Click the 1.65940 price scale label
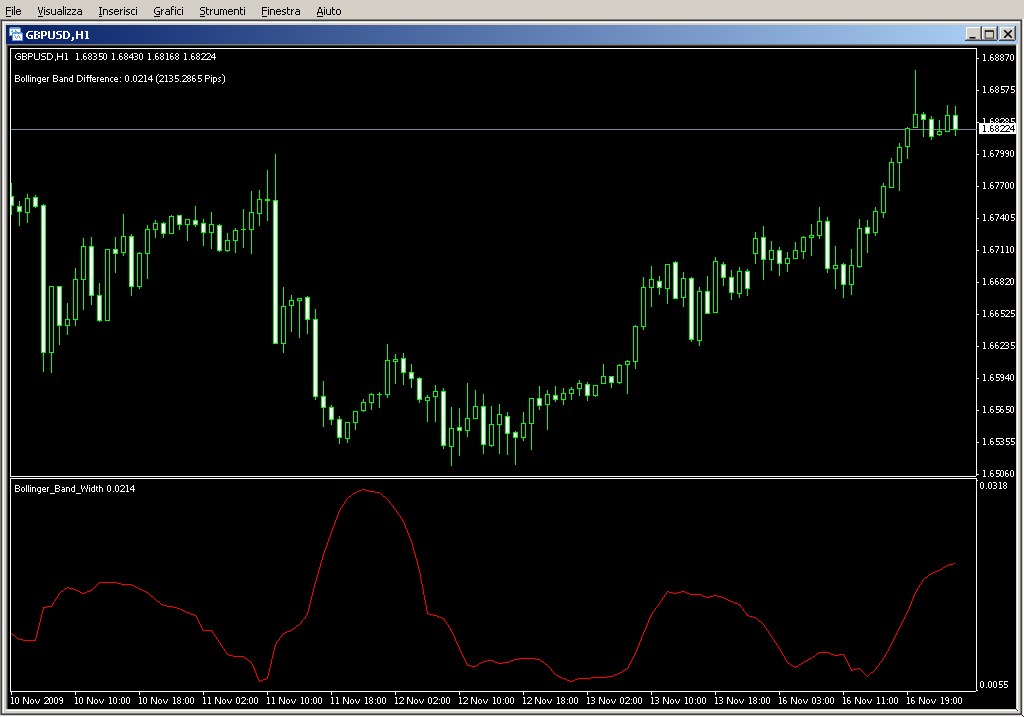The width and height of the screenshot is (1024, 717). point(999,377)
